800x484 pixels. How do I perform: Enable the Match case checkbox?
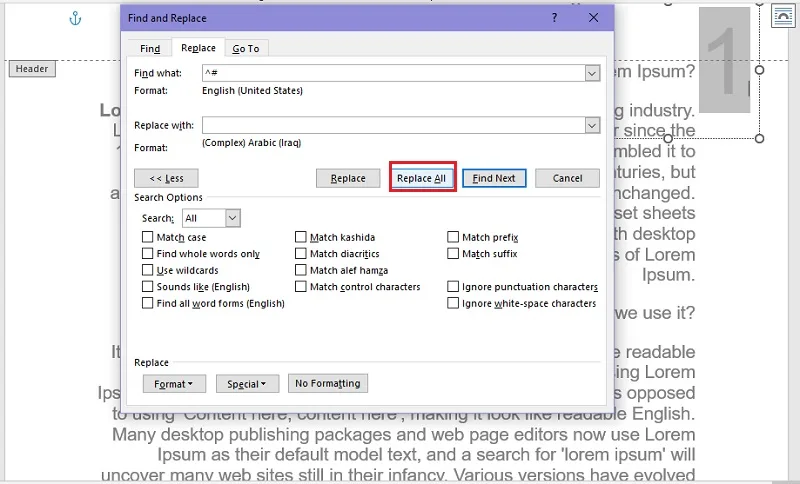pyautogui.click(x=147, y=237)
